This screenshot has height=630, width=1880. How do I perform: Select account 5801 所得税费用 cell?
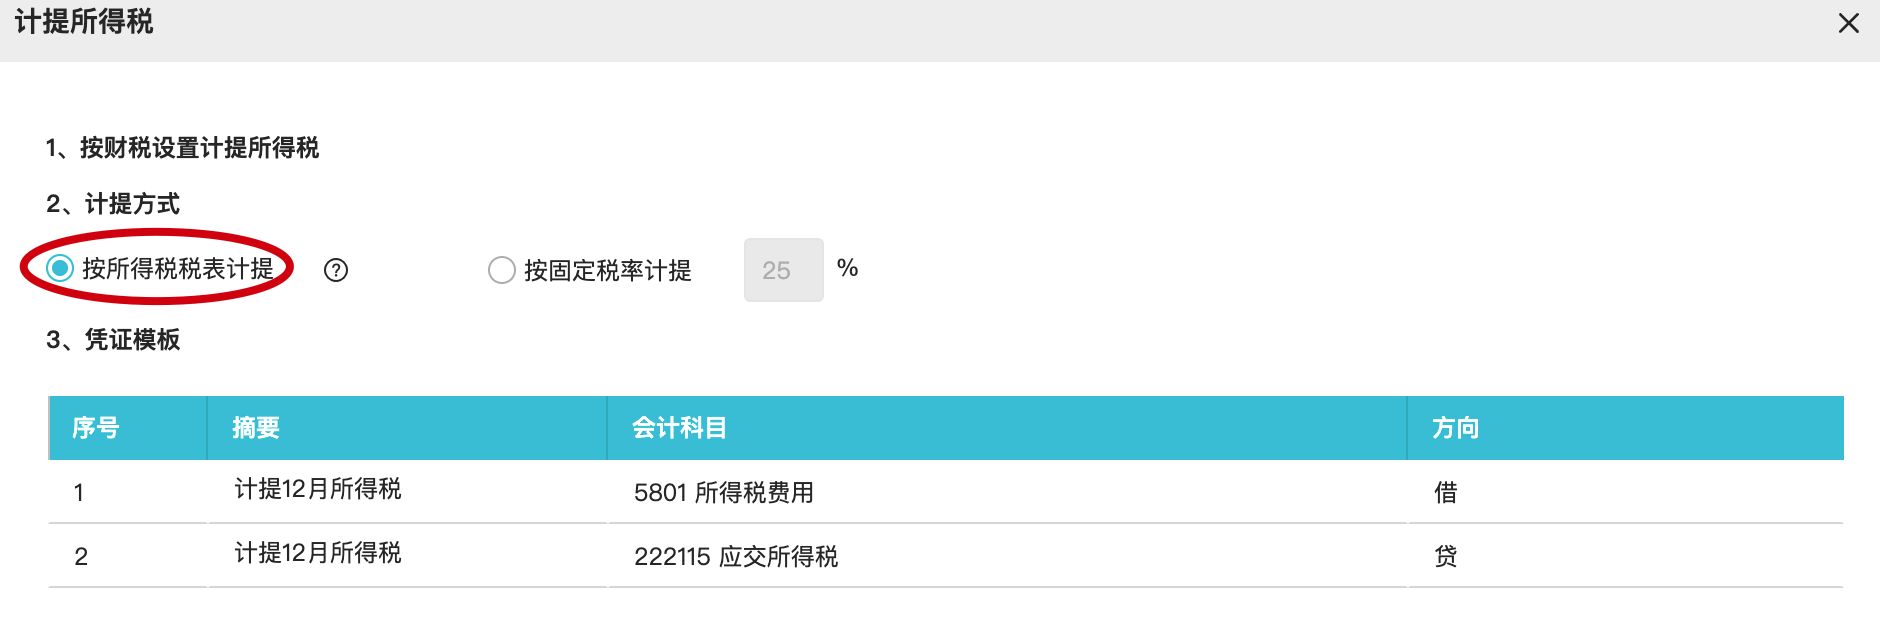click(x=723, y=492)
